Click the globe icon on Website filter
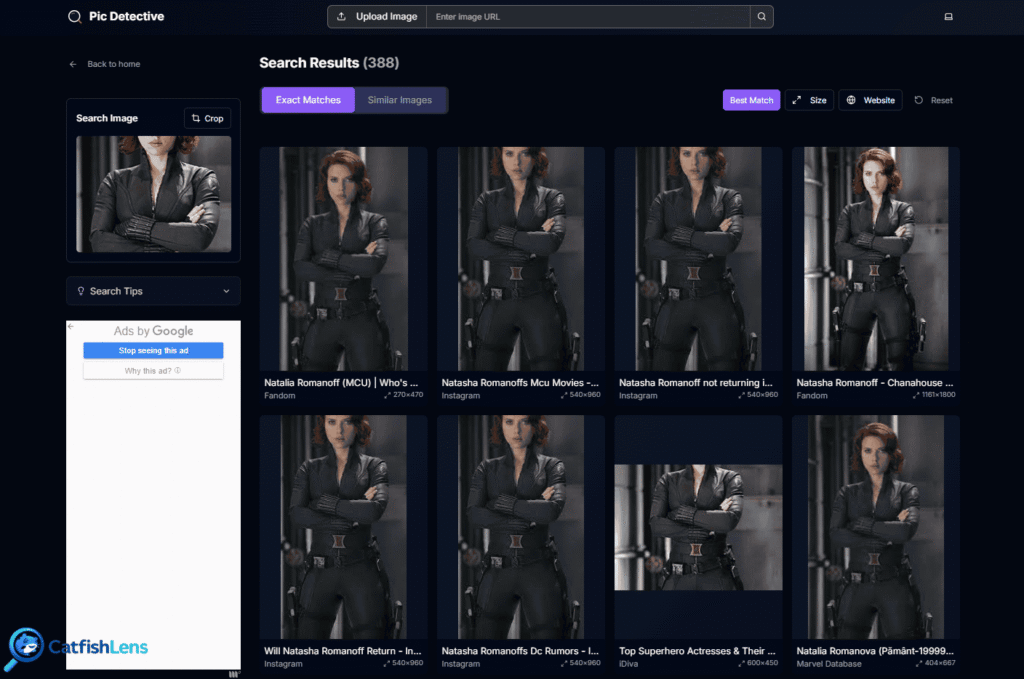Screen dimensions: 1024x679 [851, 100]
